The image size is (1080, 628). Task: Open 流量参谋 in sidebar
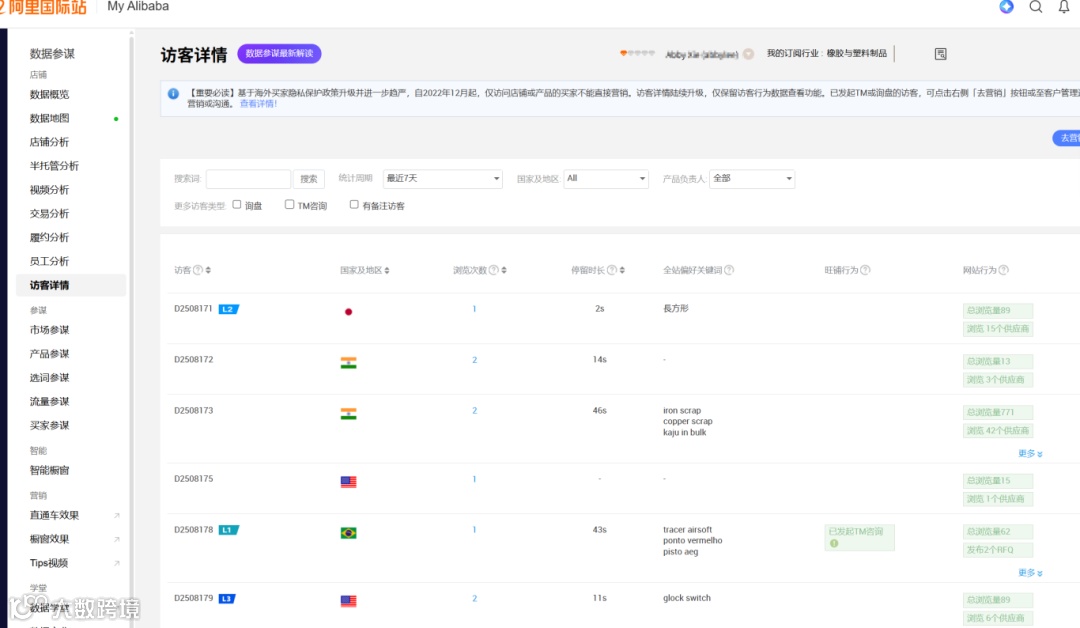50,401
